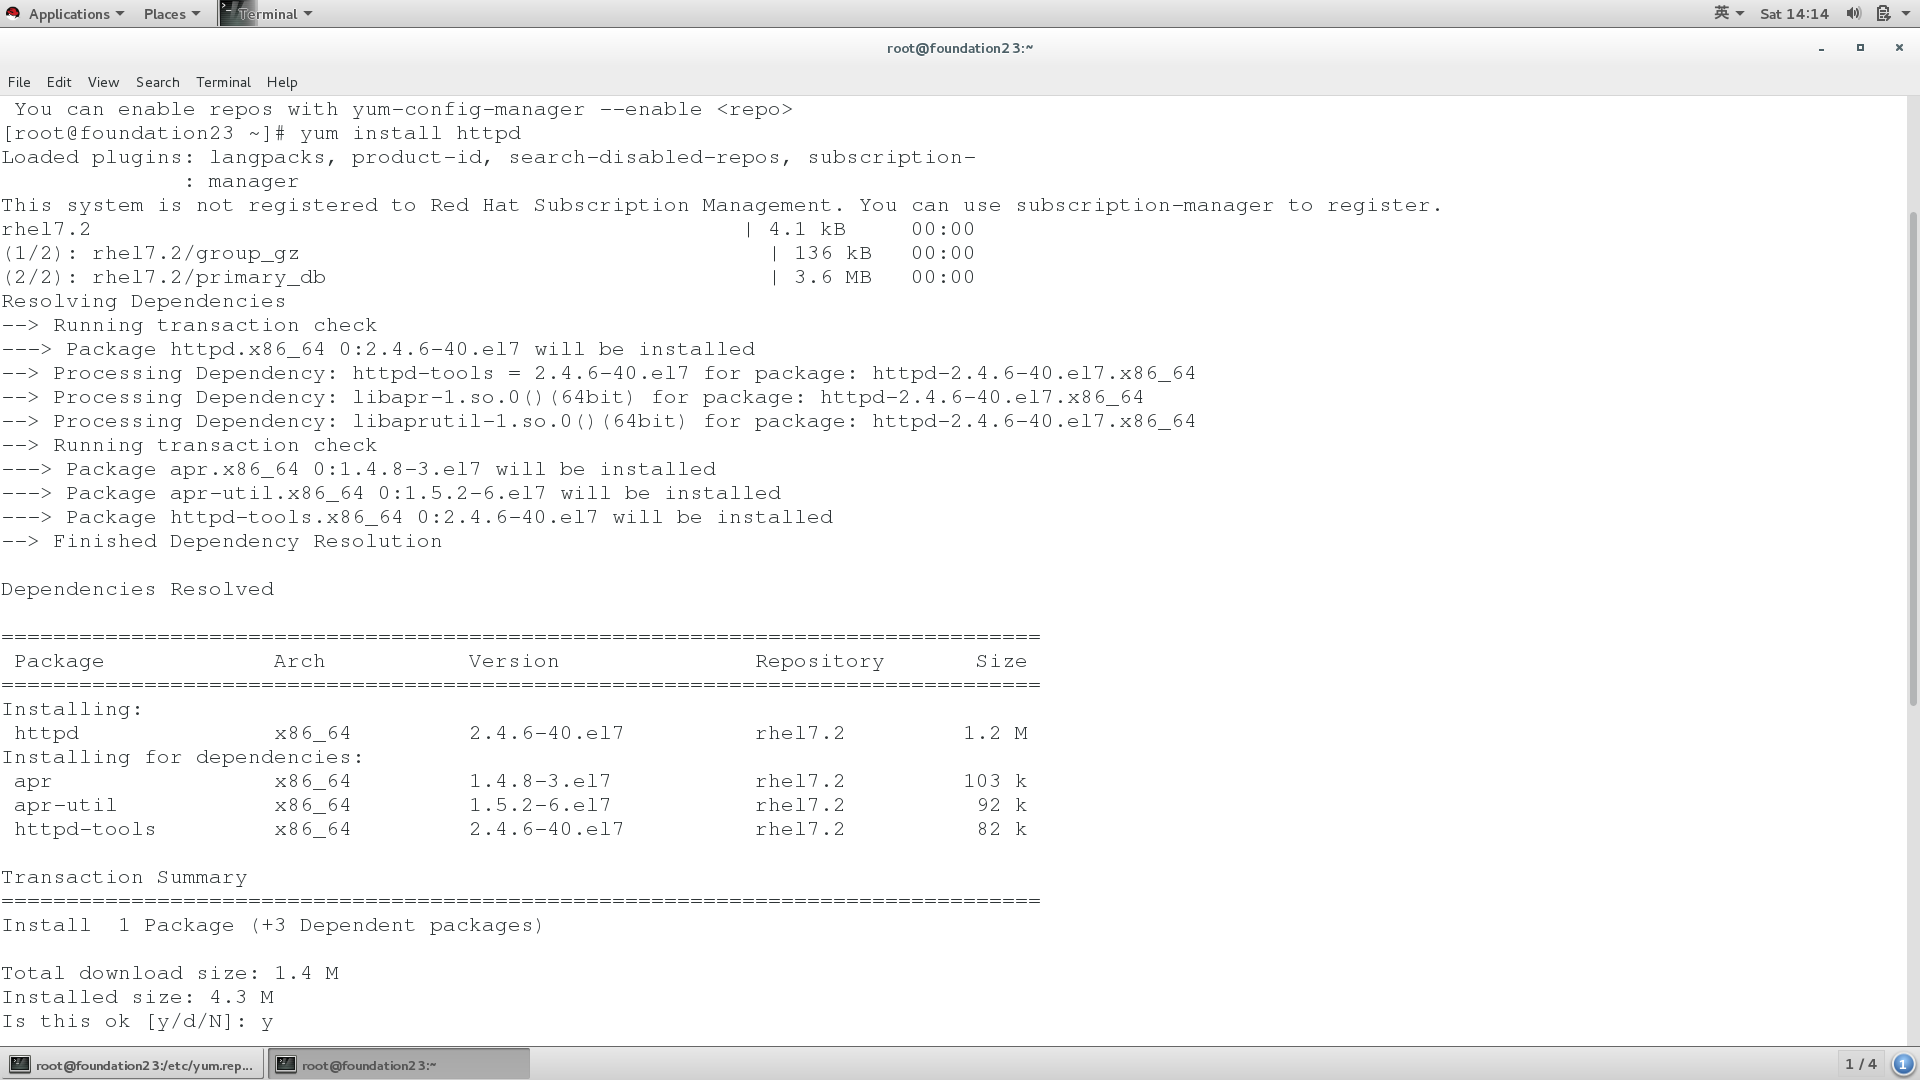Viewport: 1920px width, 1080px height.
Task: Minimize the terminal window
Action: tap(1821, 48)
